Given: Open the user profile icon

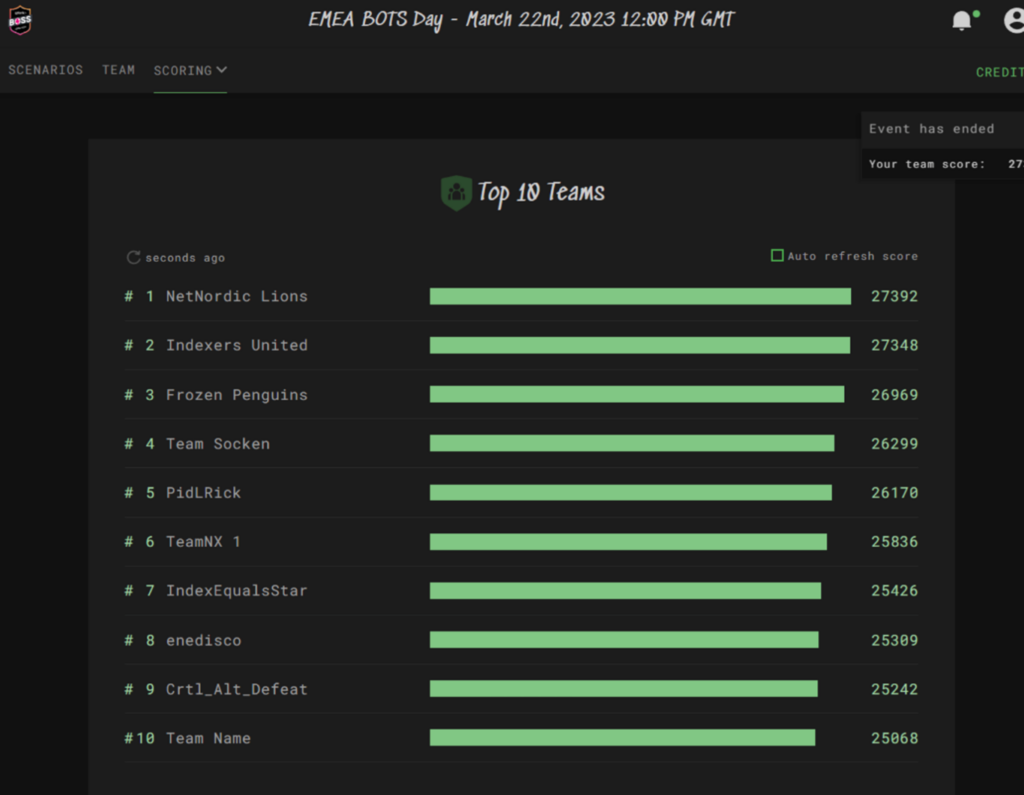Looking at the screenshot, I should (1014, 21).
